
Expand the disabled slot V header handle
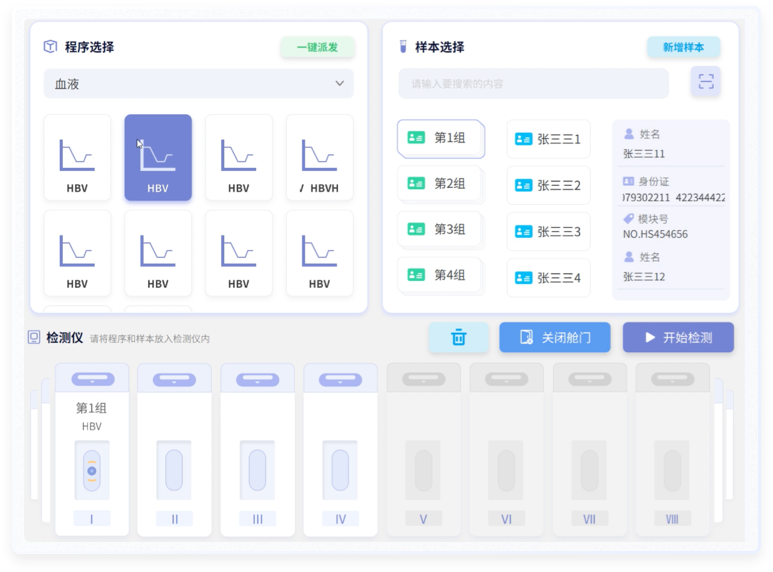(x=423, y=379)
